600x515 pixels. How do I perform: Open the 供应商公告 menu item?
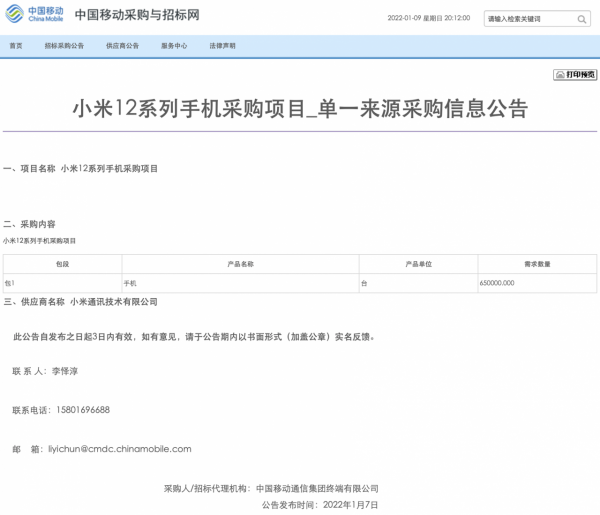pos(122,46)
